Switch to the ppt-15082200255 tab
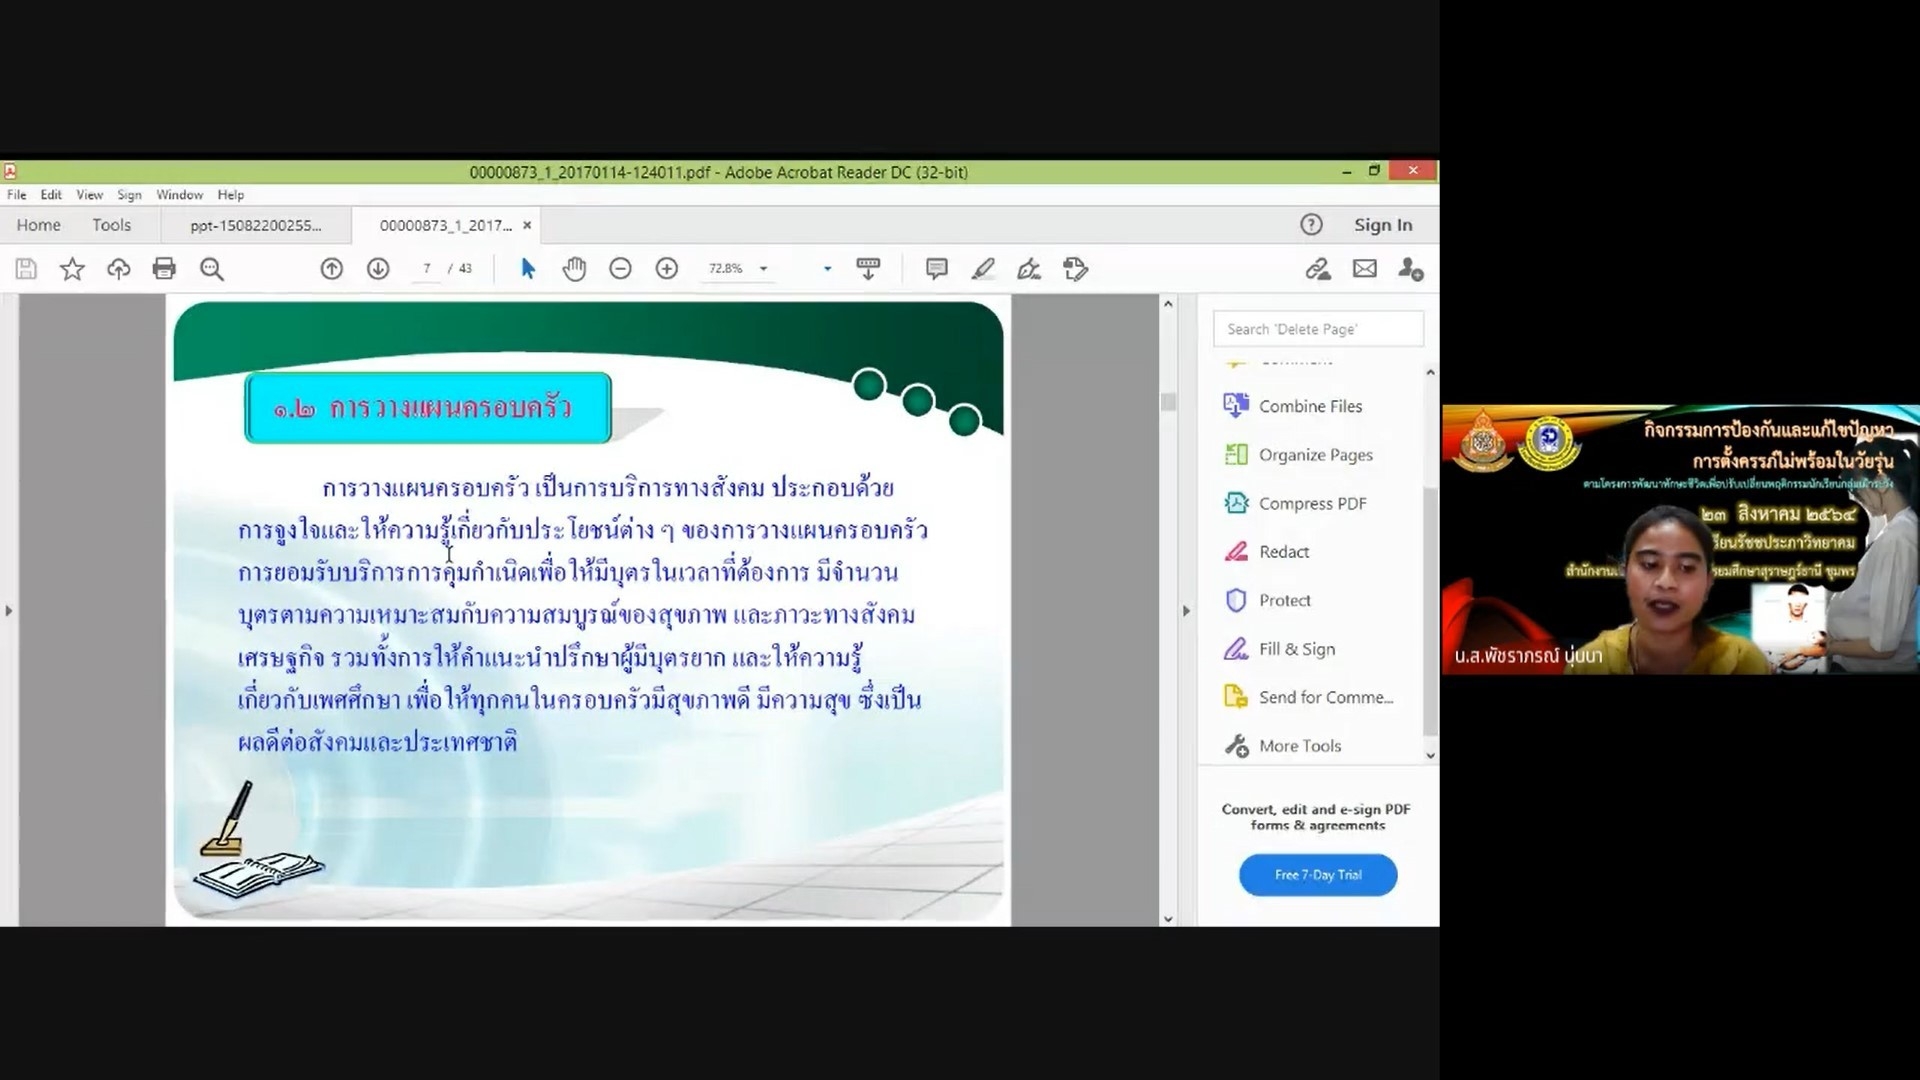The image size is (1920, 1080). click(256, 226)
